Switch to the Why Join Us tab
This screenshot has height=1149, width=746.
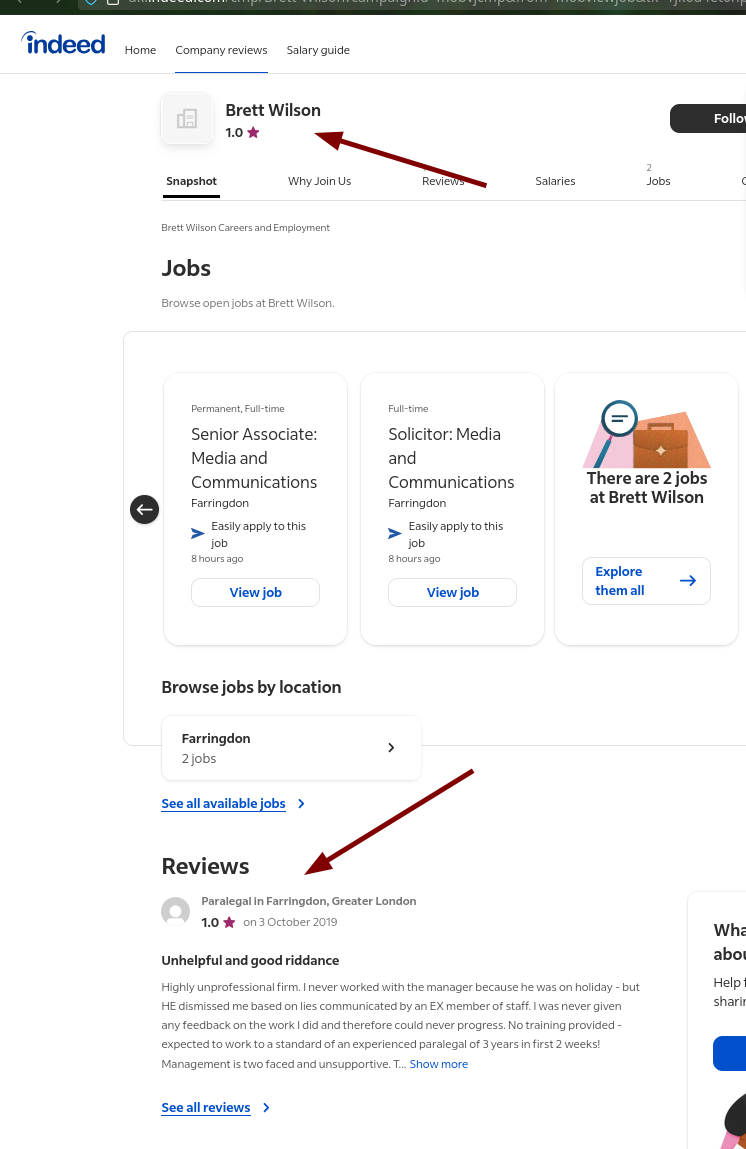(x=320, y=181)
